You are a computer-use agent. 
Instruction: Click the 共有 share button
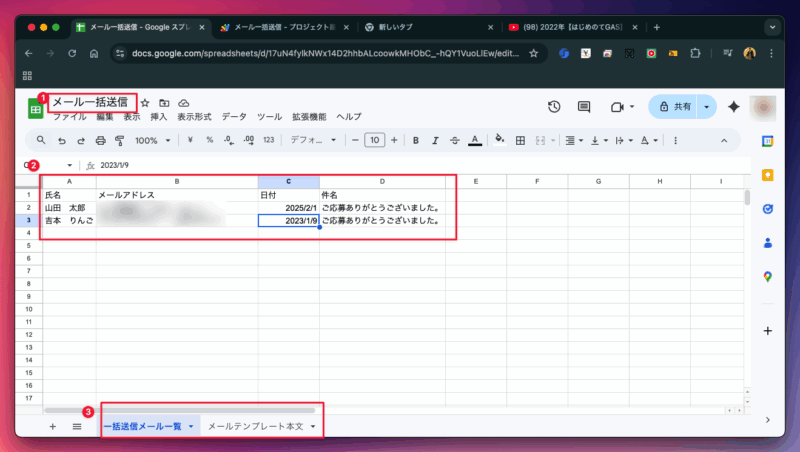674,107
